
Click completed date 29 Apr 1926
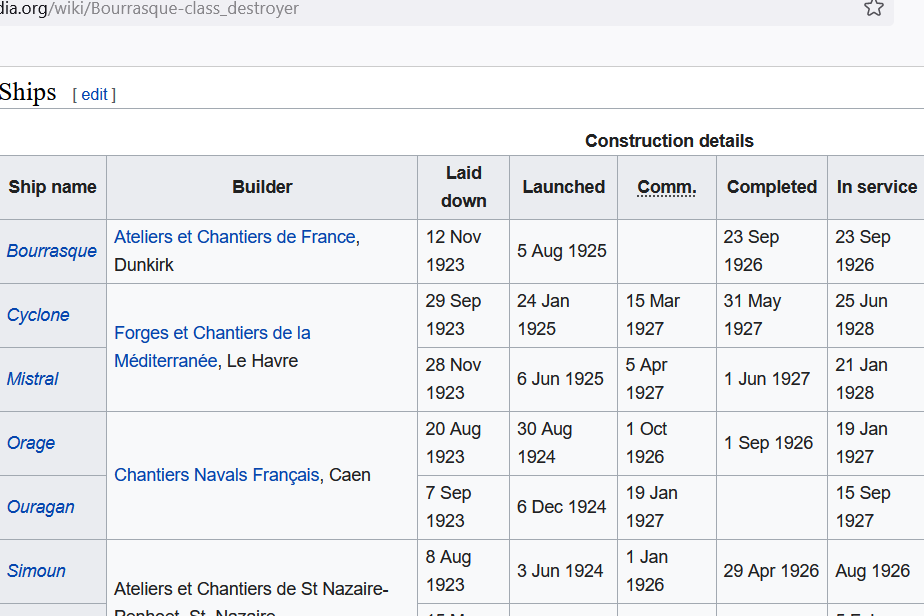click(771, 571)
